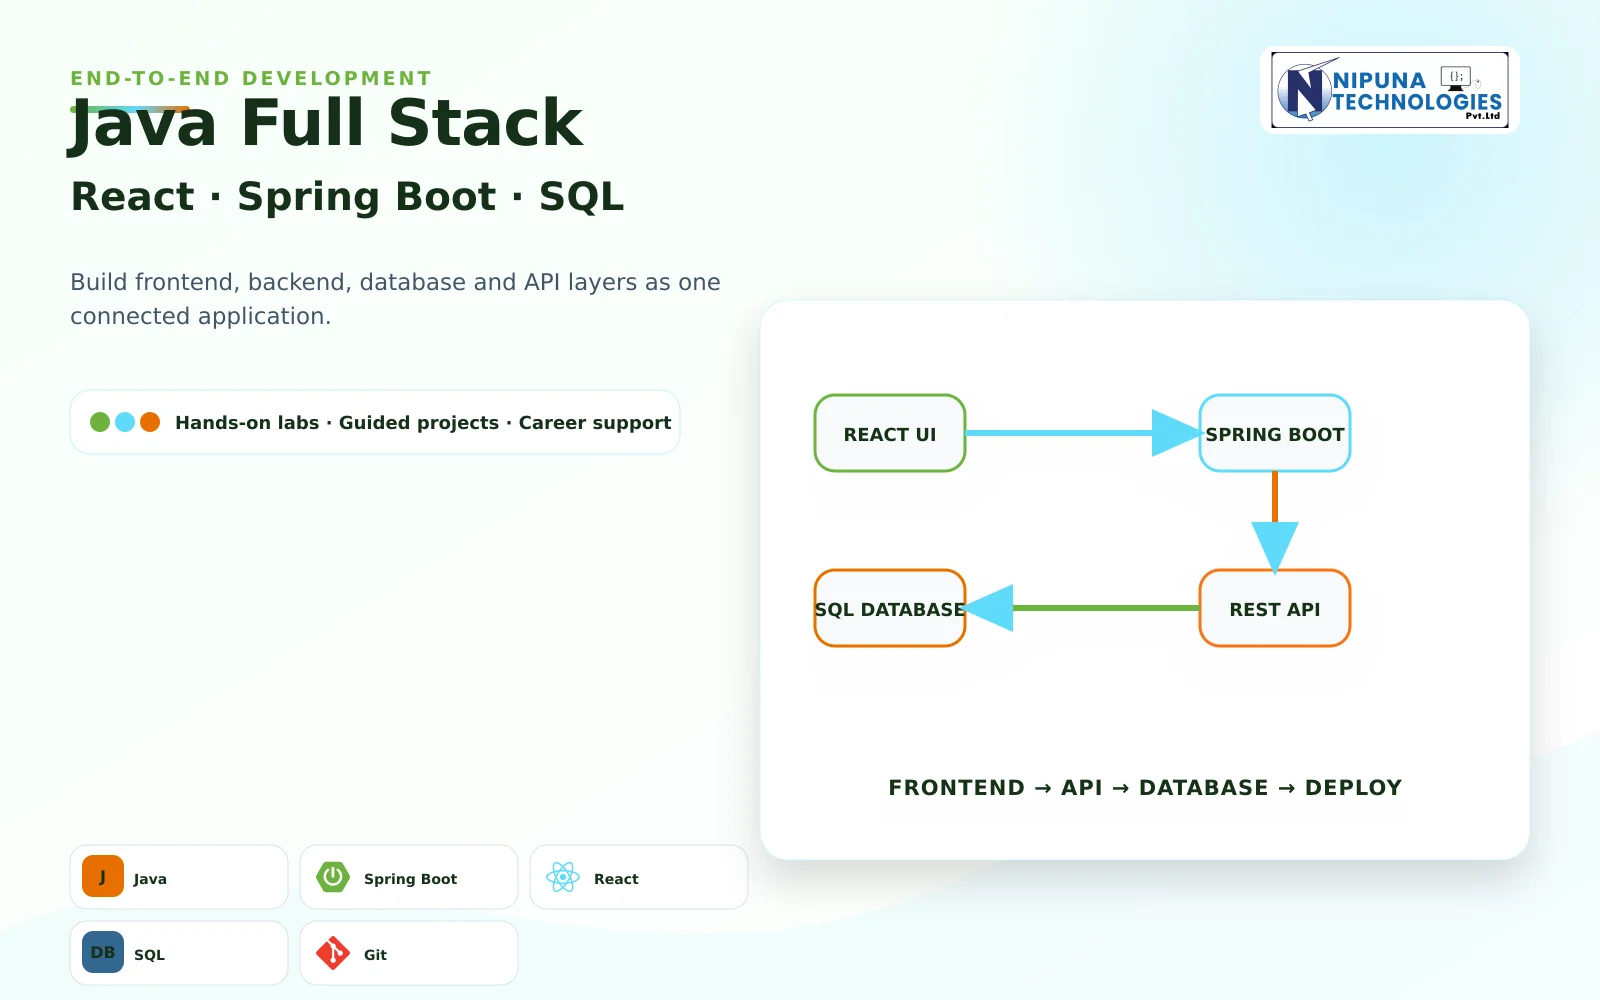Click the REST API diagram node

pyautogui.click(x=1275, y=608)
